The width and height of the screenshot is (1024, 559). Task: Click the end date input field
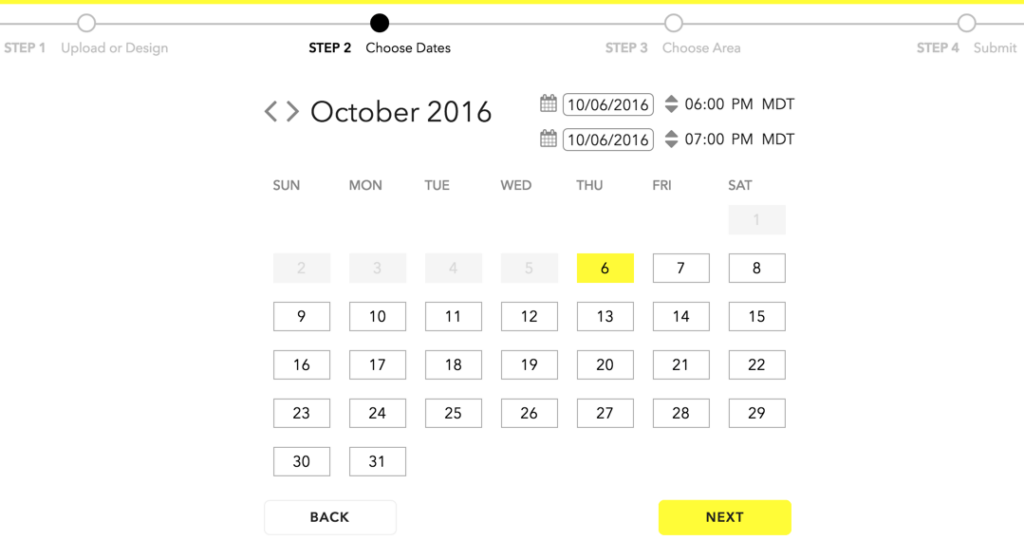point(608,140)
